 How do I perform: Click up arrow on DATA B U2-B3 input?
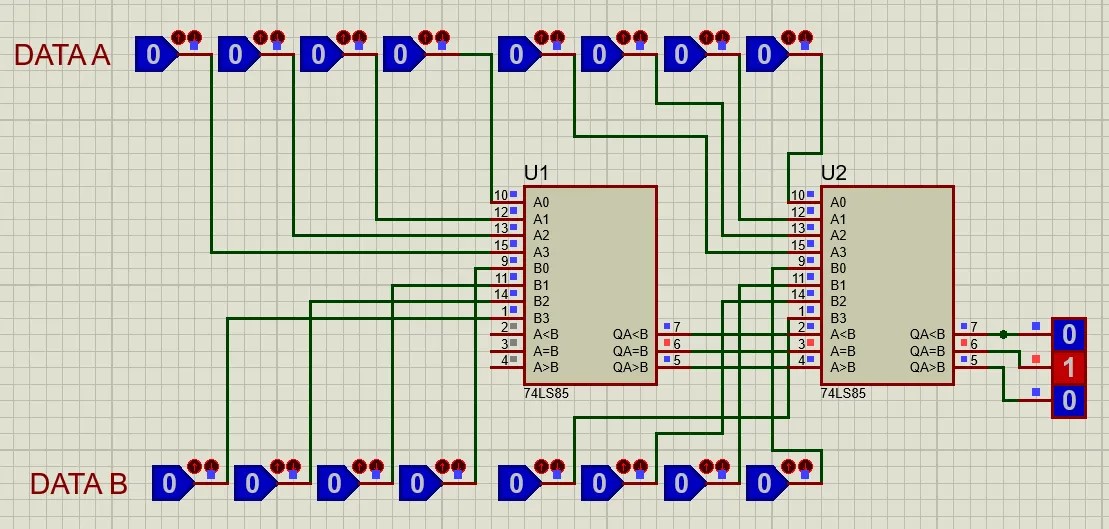pyautogui.click(x=542, y=466)
